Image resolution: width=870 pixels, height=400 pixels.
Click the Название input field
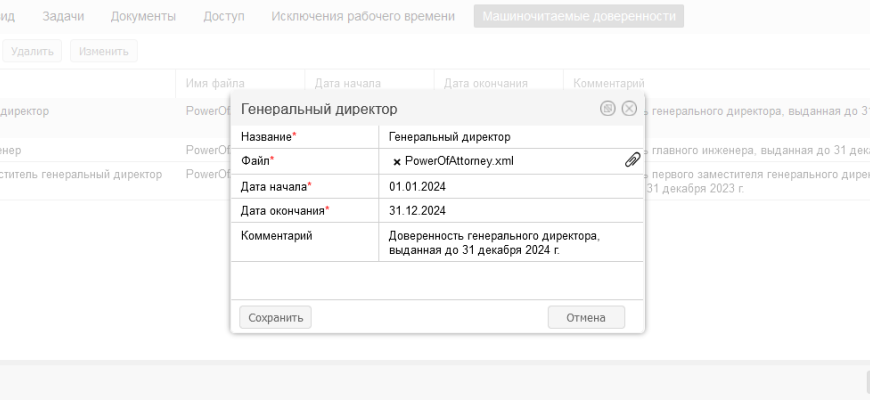[510, 136]
